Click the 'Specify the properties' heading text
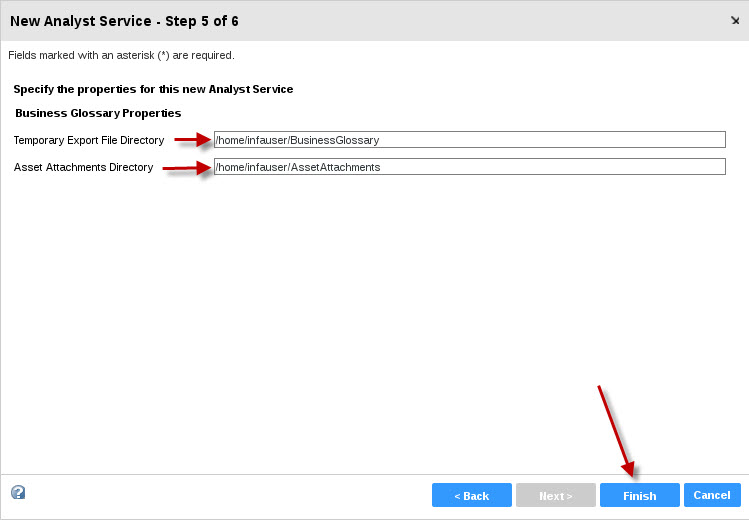The image size is (749, 520). (x=153, y=89)
